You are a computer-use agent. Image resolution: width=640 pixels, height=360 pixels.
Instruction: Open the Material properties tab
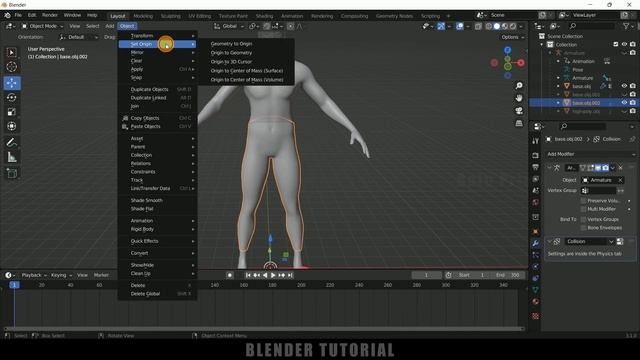click(536, 302)
